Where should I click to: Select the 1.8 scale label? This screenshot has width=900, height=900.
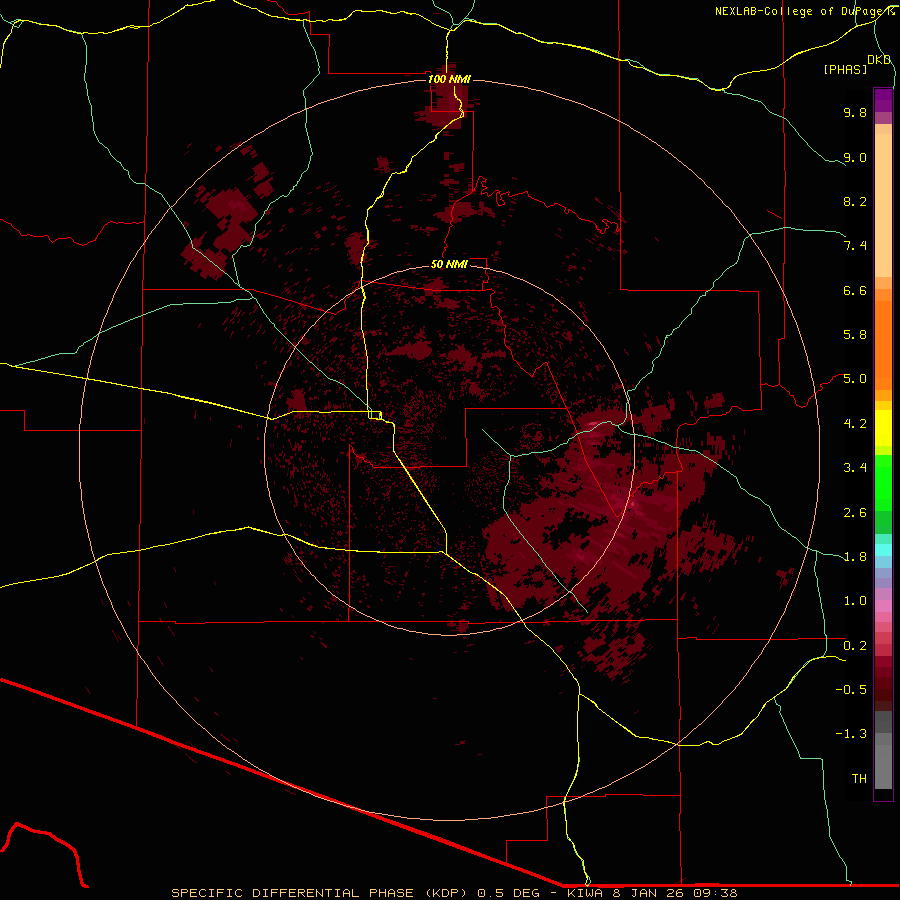[855, 557]
